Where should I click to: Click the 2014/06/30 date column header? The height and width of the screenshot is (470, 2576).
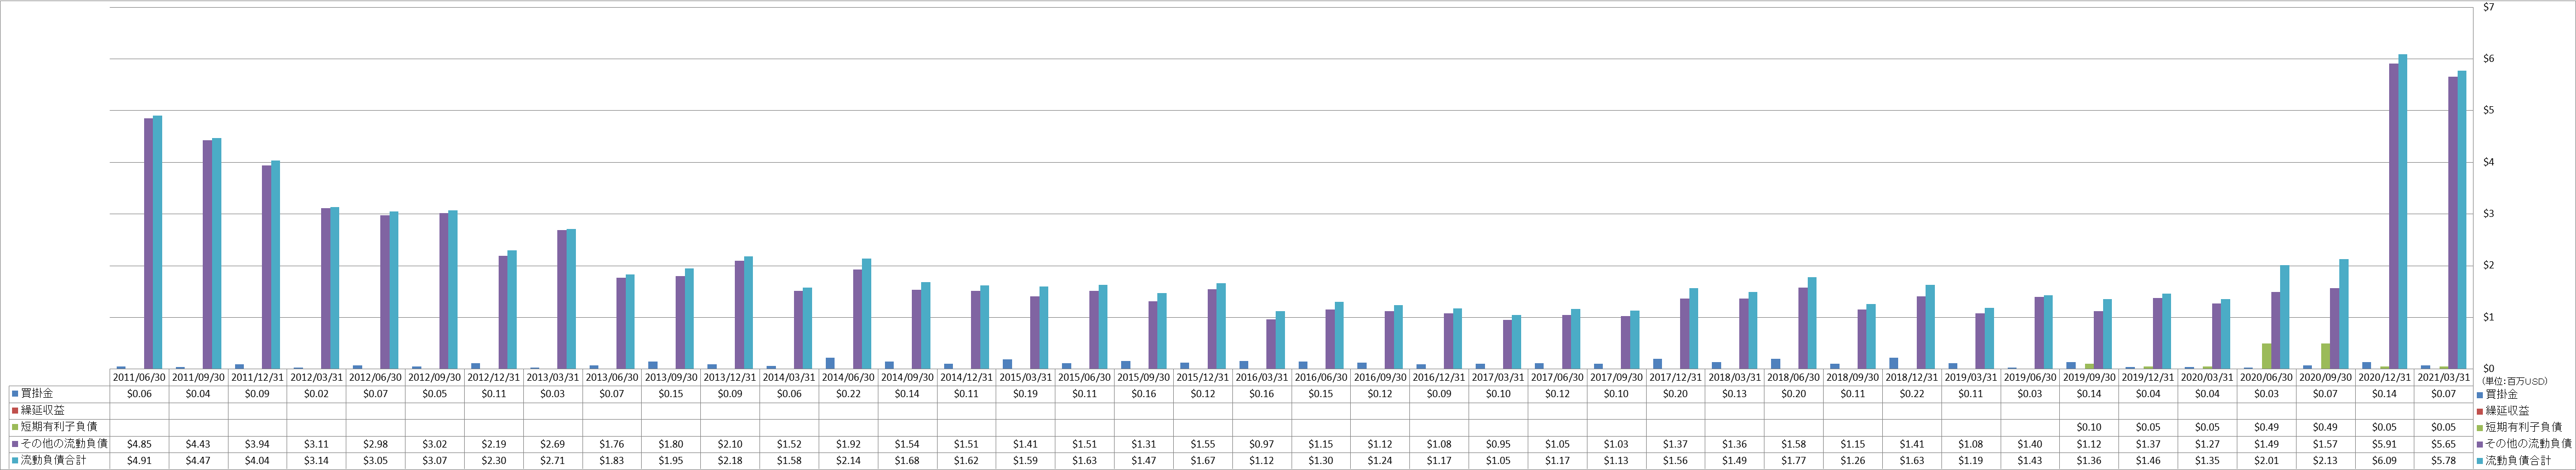pos(847,378)
